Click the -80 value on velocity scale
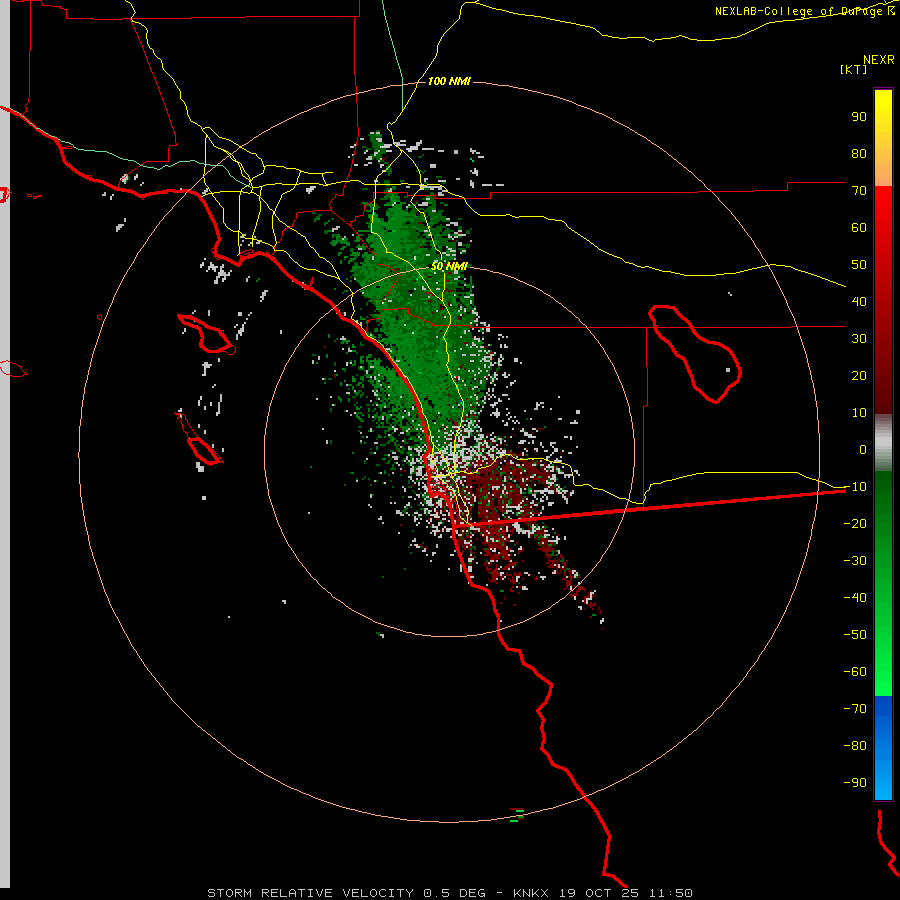Image resolution: width=900 pixels, height=900 pixels. 855,746
